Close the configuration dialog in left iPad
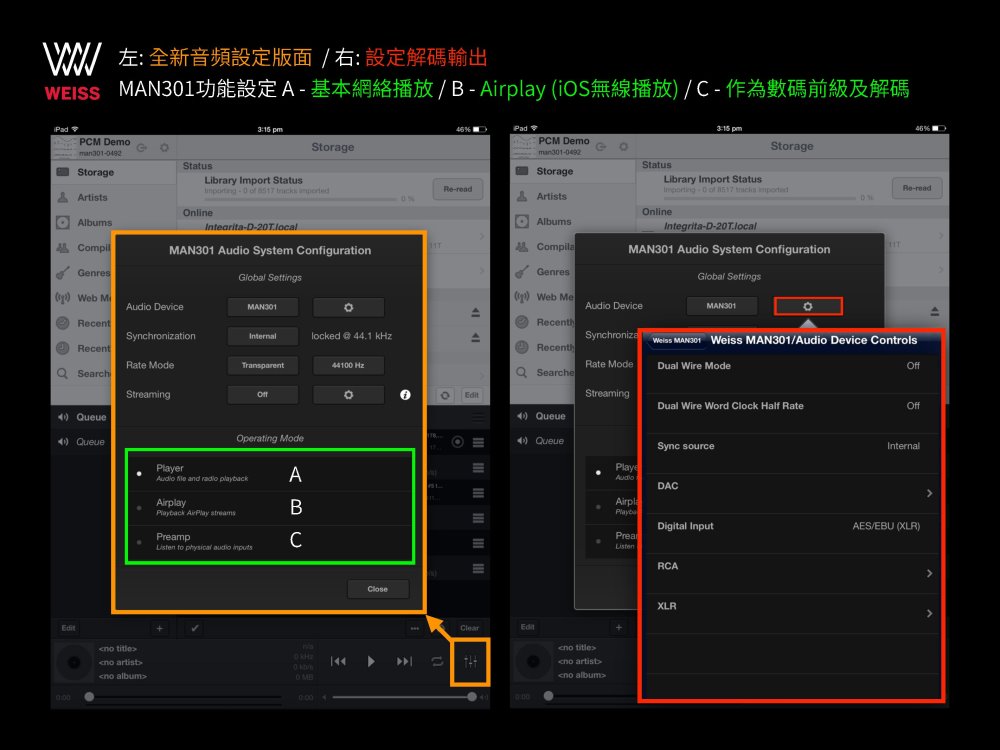1000x750 pixels. click(378, 589)
